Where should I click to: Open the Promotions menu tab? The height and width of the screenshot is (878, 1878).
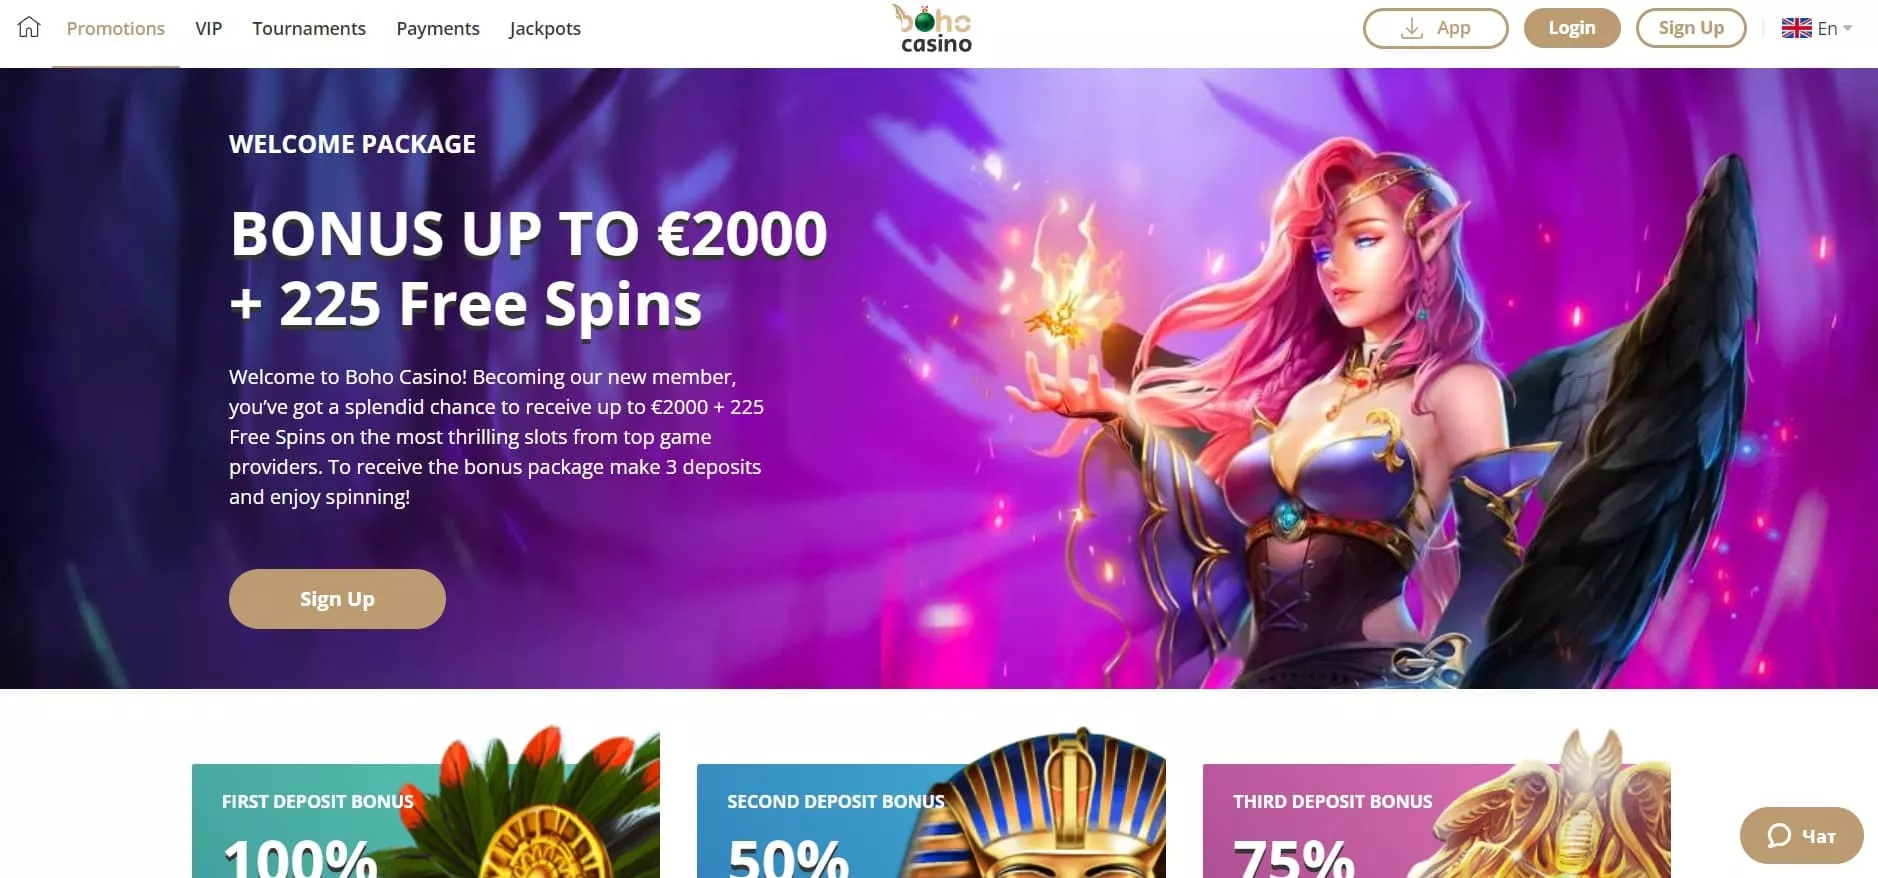tap(116, 29)
